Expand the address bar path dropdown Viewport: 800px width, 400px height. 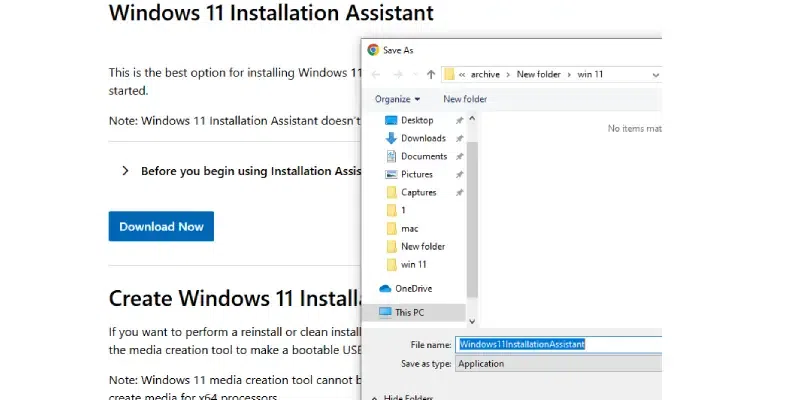click(x=656, y=75)
